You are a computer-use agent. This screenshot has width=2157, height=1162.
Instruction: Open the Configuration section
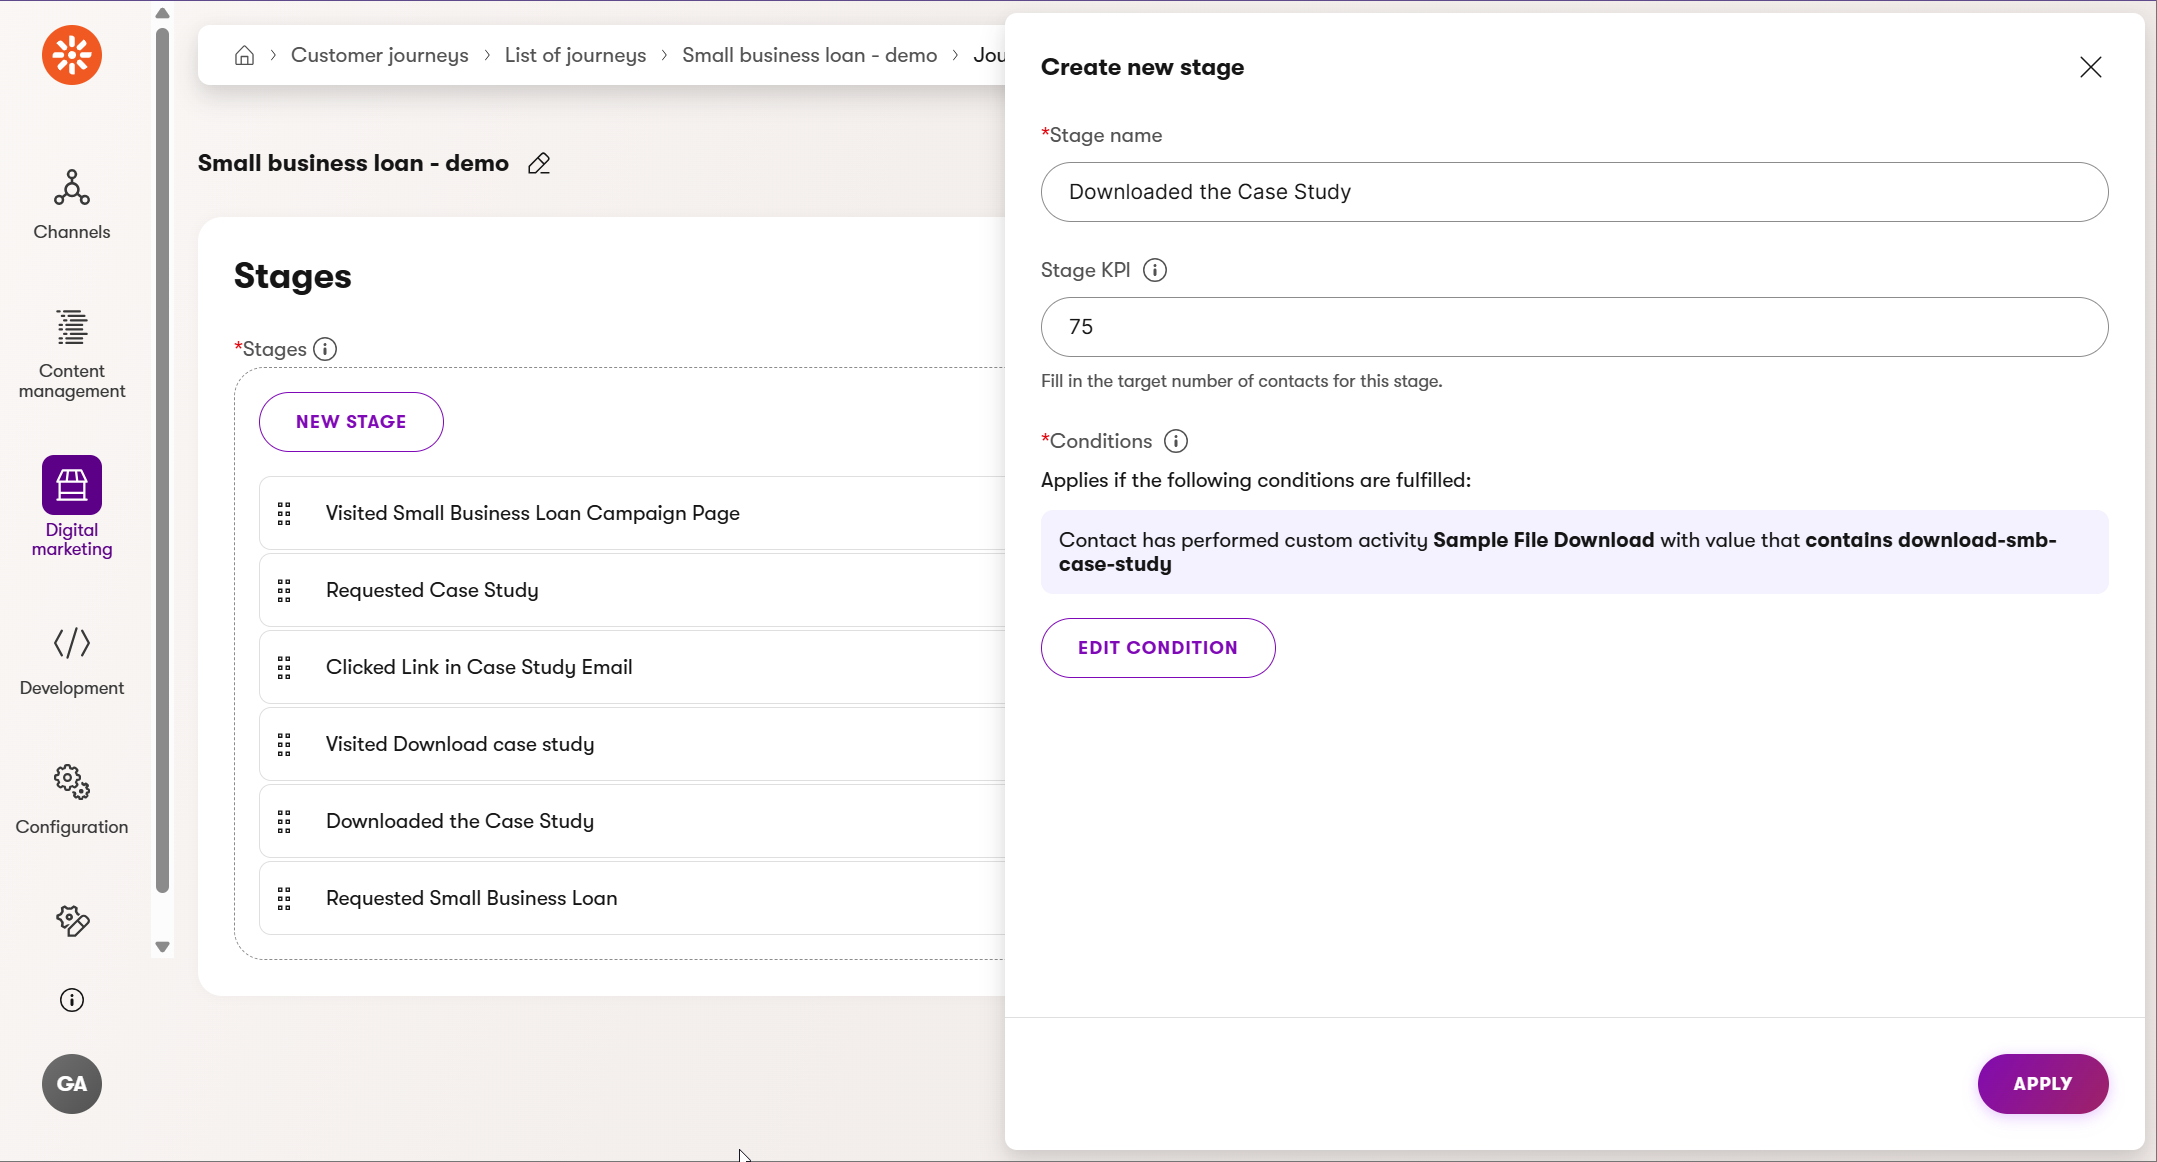tap(72, 799)
